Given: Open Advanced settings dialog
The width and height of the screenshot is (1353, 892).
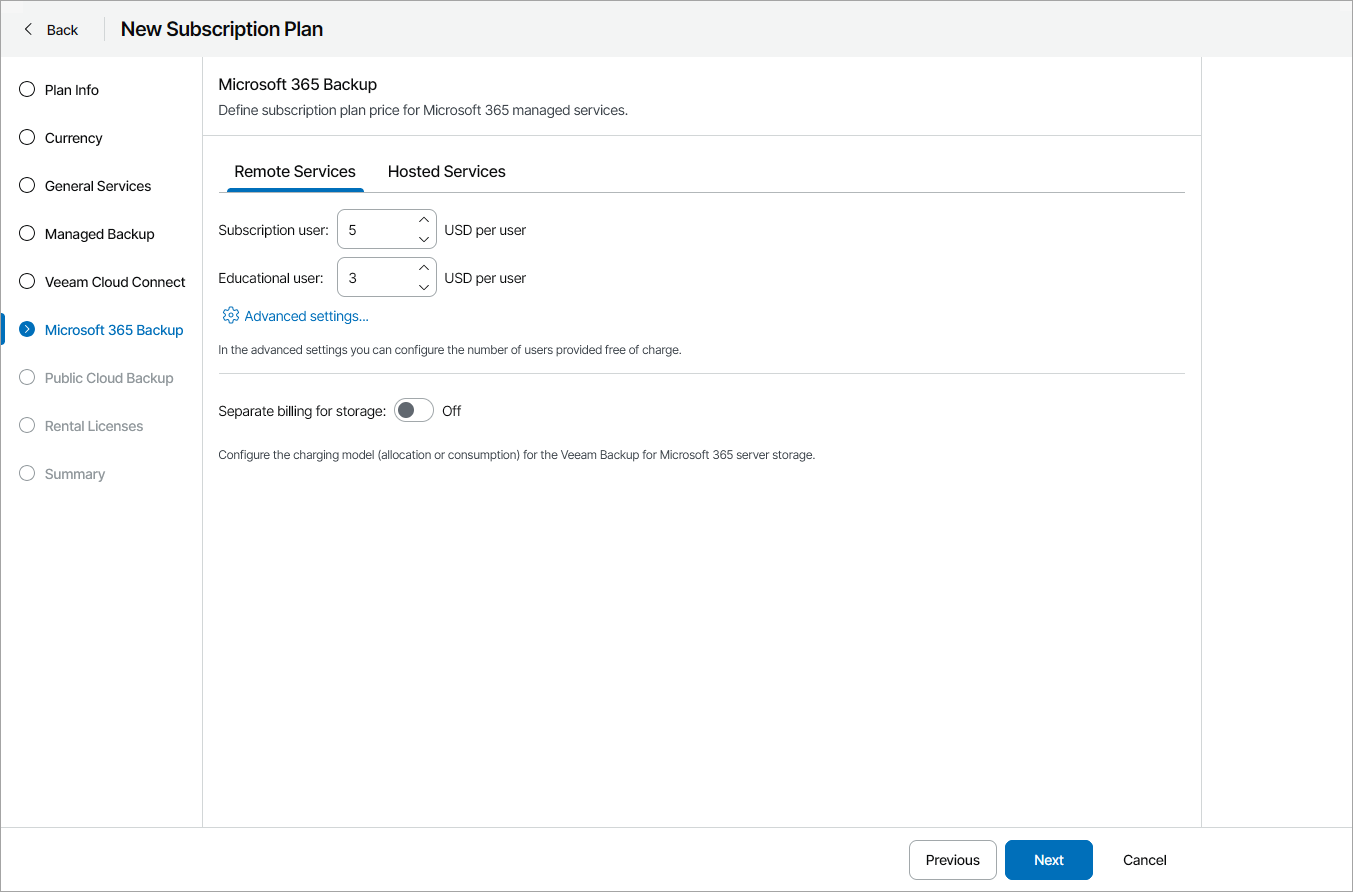Looking at the screenshot, I should (304, 315).
